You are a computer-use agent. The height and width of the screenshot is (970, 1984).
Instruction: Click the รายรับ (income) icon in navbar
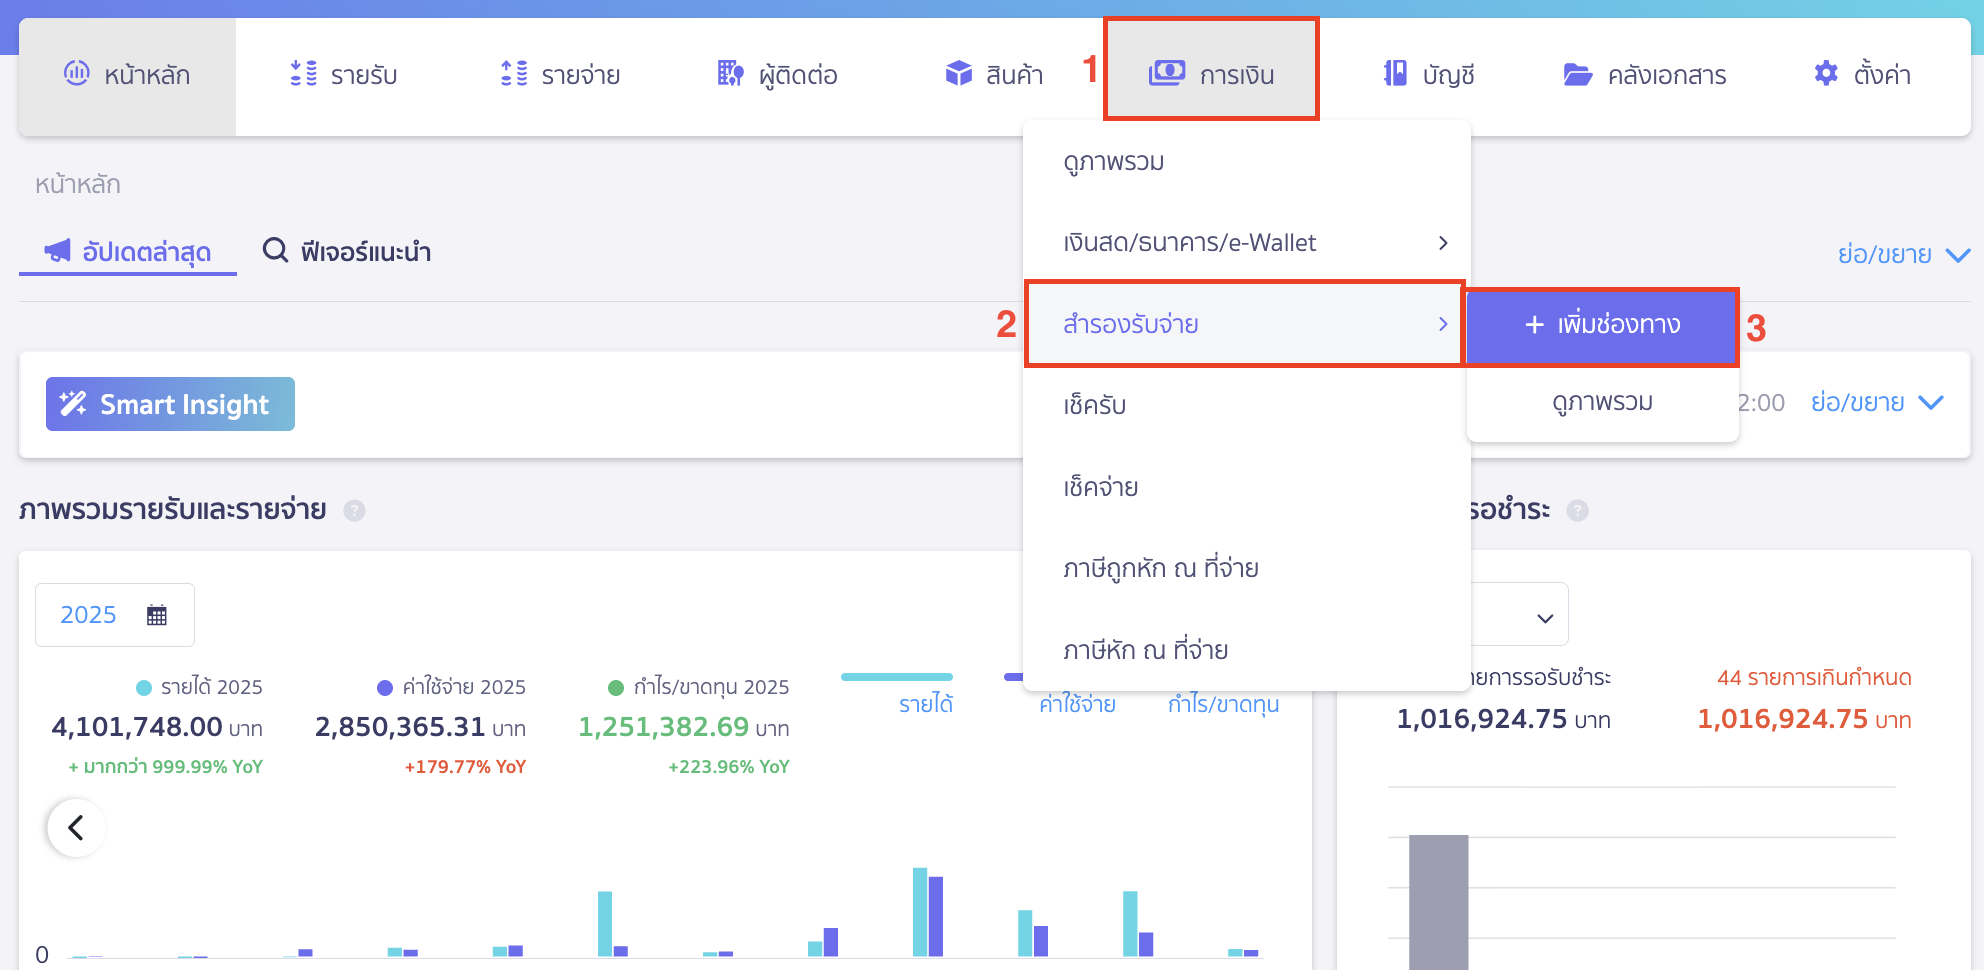[303, 74]
